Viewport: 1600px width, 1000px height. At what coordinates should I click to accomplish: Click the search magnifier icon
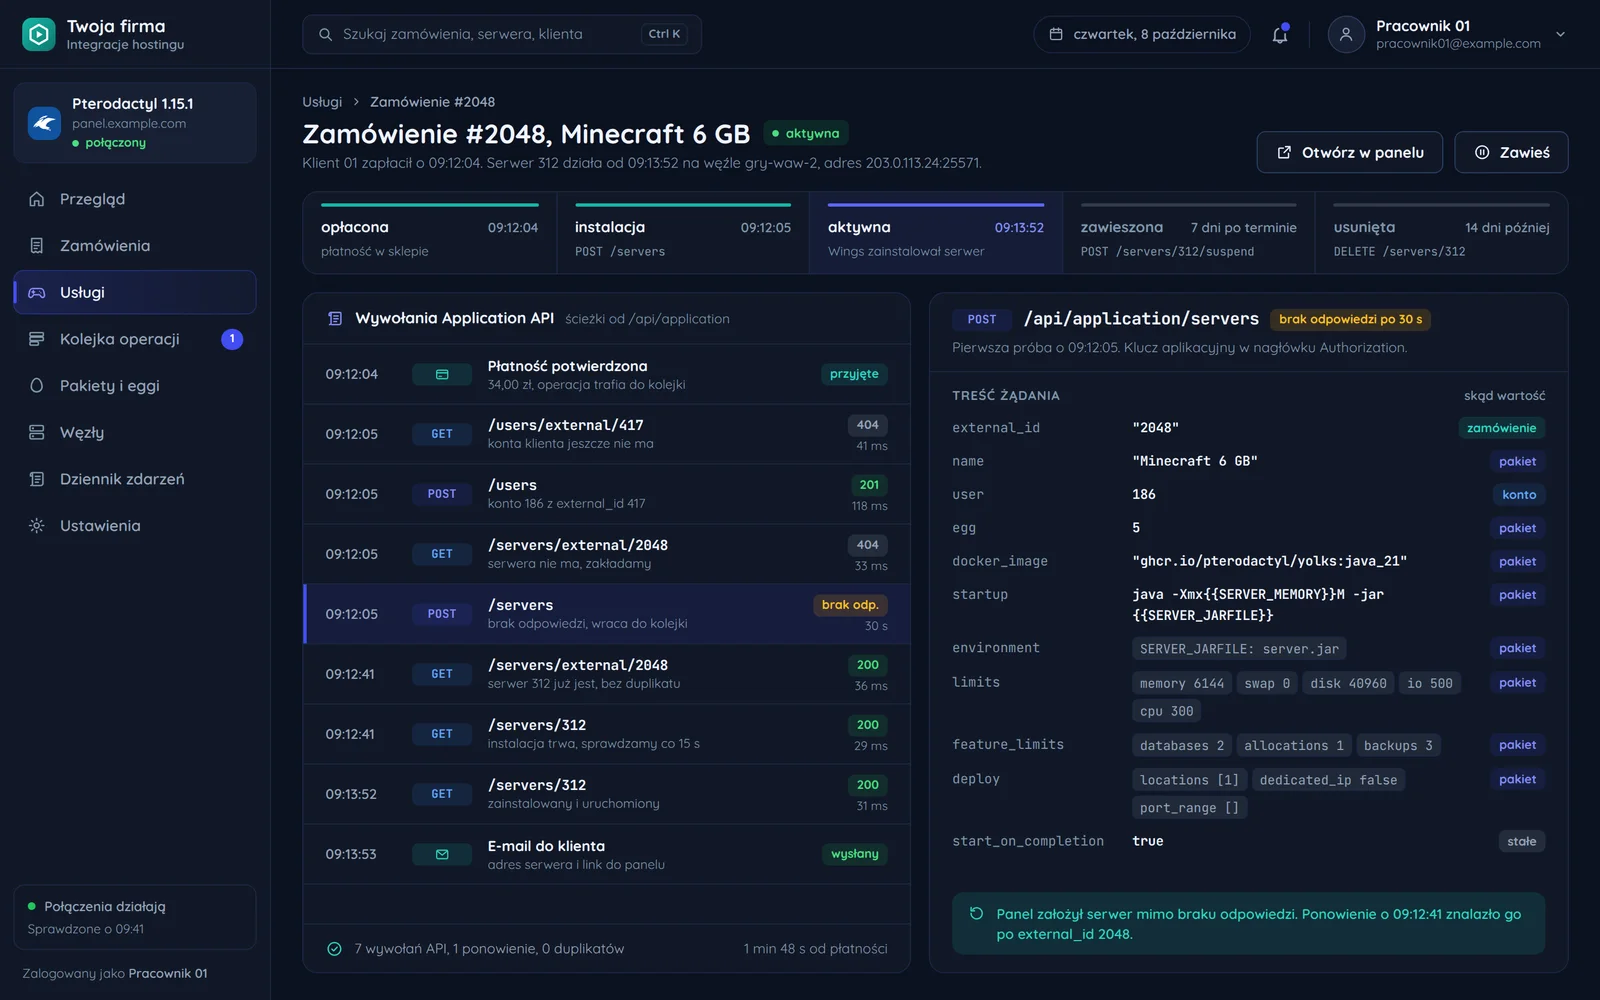point(325,34)
